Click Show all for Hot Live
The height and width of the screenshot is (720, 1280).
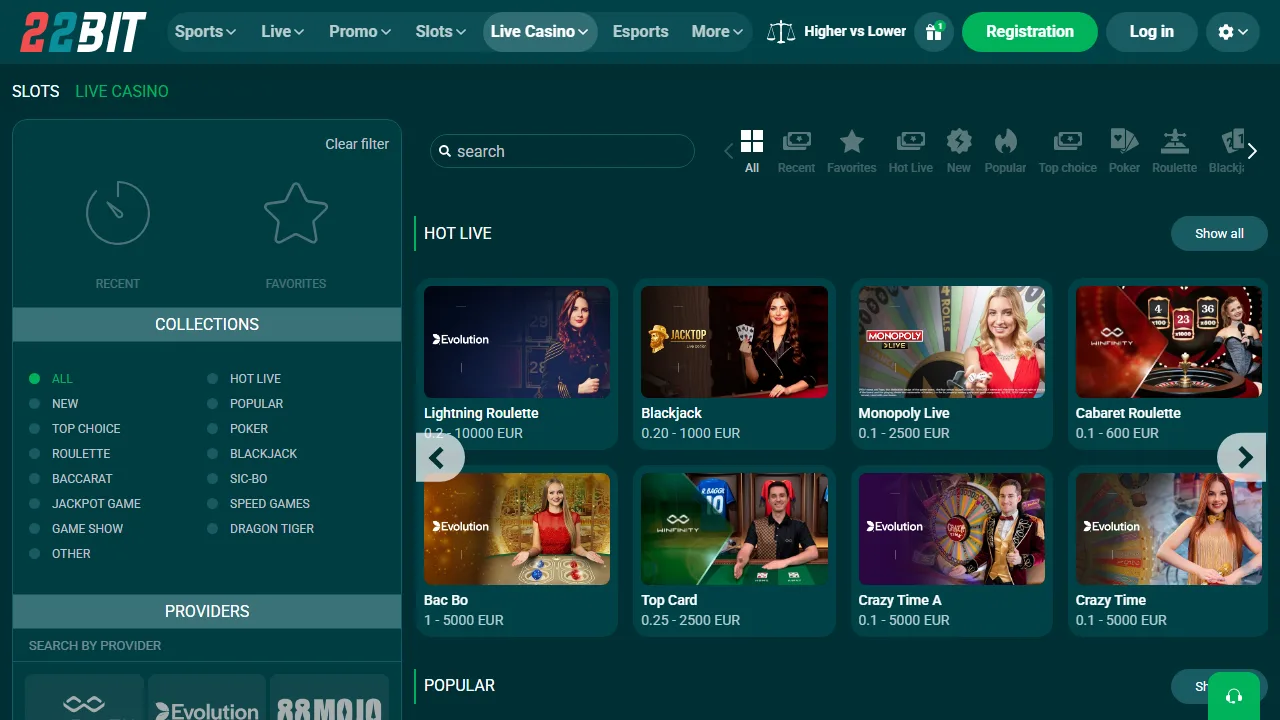click(1219, 233)
